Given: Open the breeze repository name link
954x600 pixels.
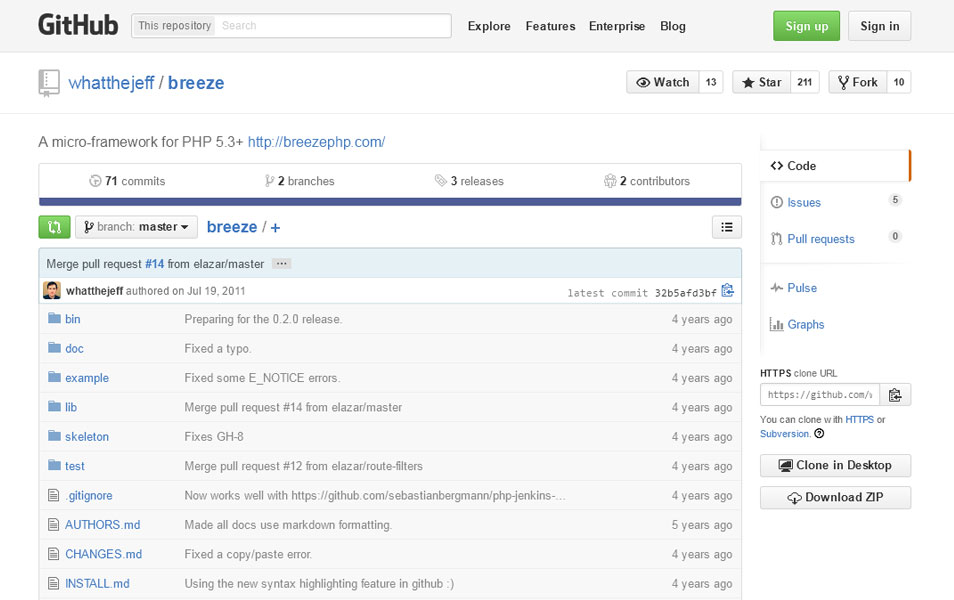Looking at the screenshot, I should pos(196,83).
